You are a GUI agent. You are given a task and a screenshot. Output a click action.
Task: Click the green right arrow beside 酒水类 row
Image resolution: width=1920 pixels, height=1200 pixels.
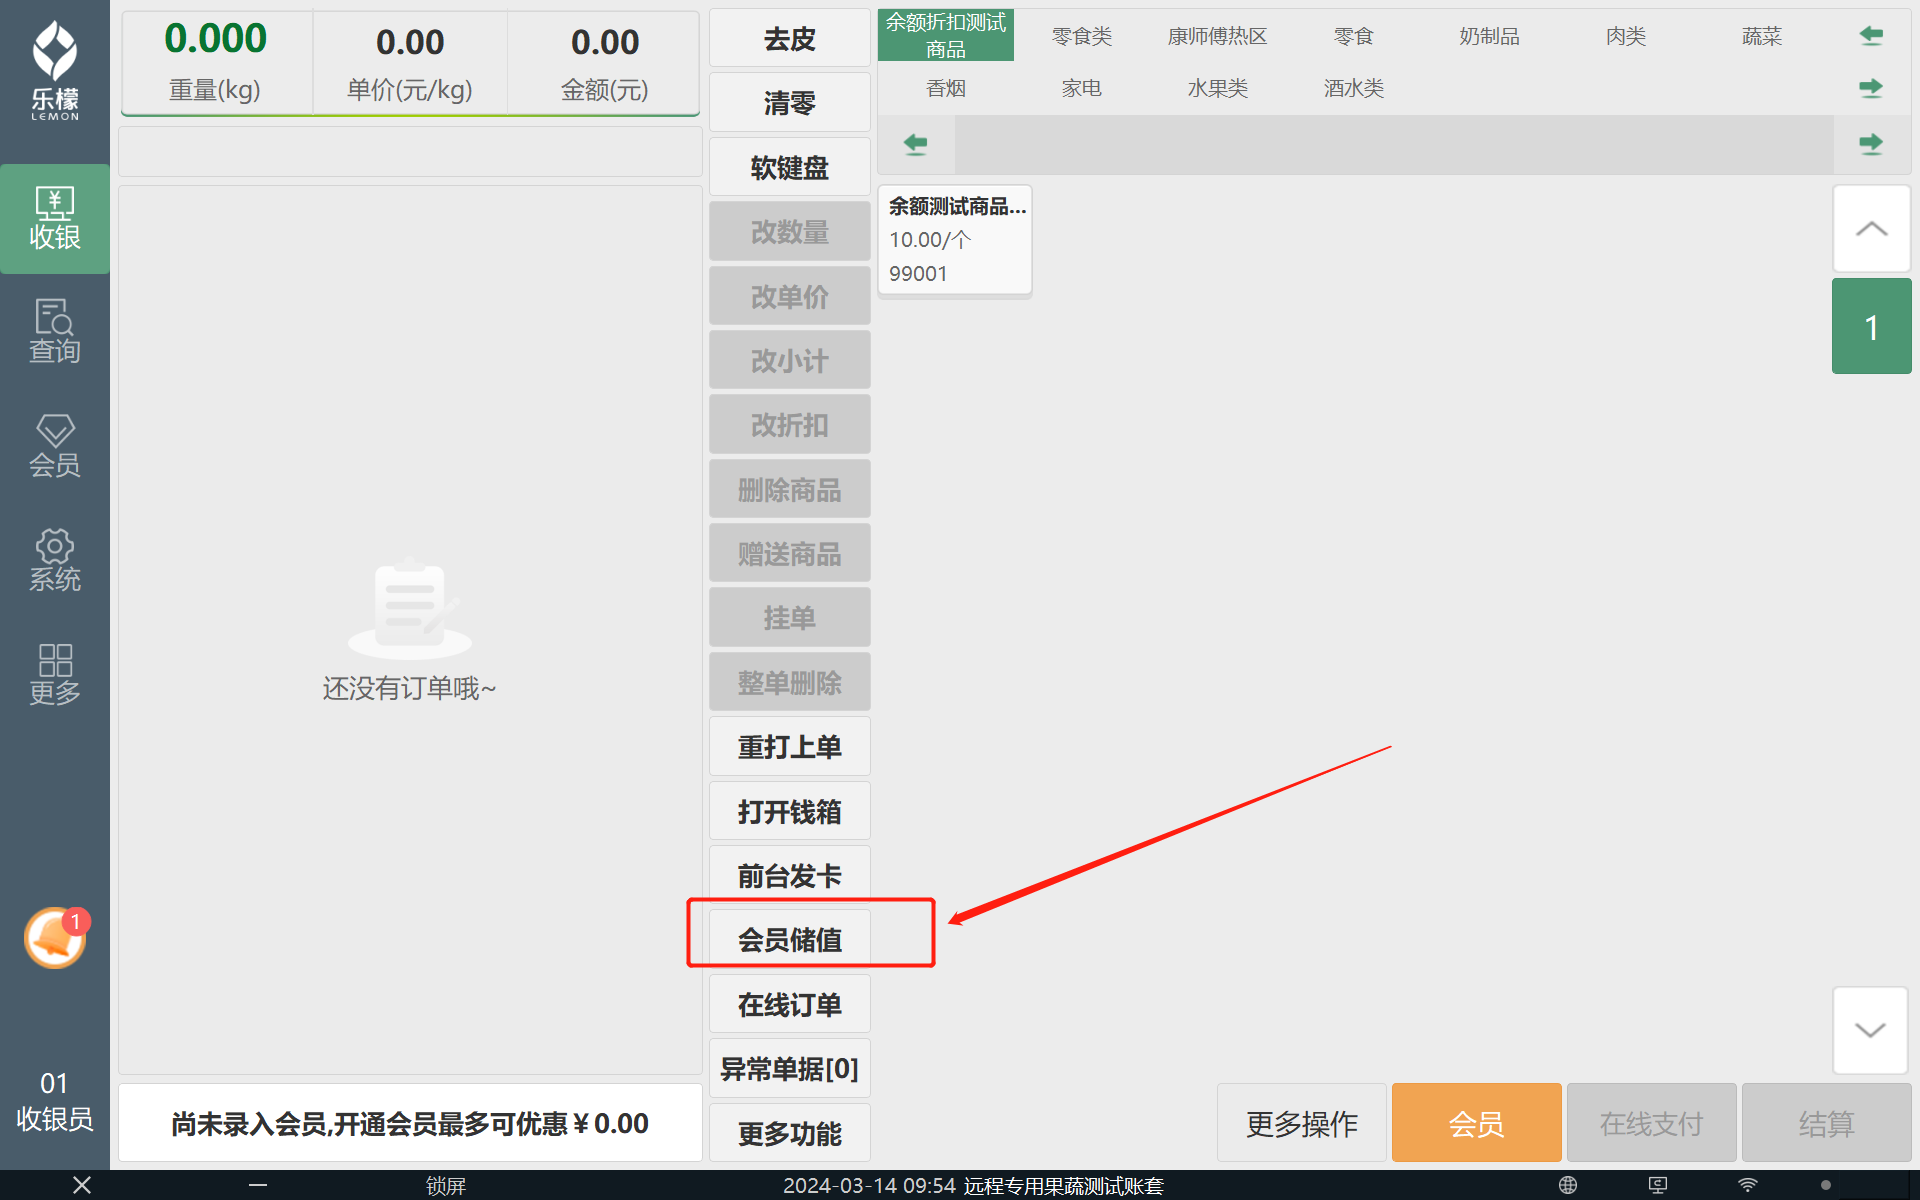(1871, 88)
